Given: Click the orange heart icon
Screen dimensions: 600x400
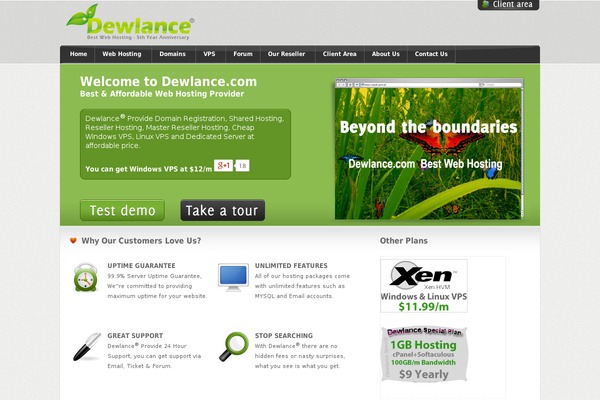Looking at the screenshot, I should [73, 240].
